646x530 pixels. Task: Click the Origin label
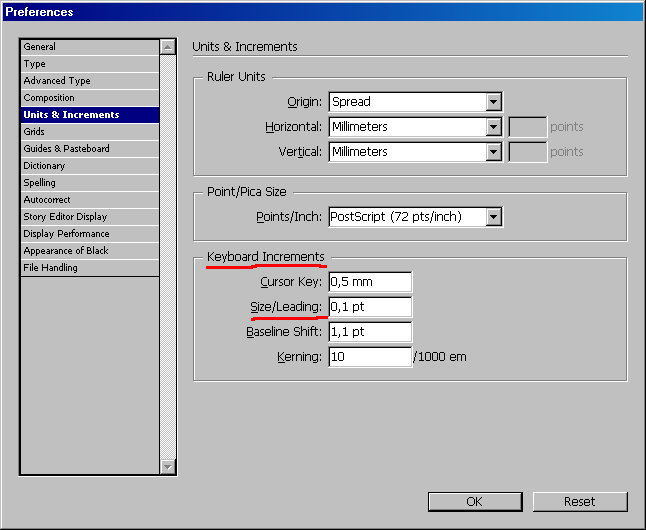click(304, 102)
